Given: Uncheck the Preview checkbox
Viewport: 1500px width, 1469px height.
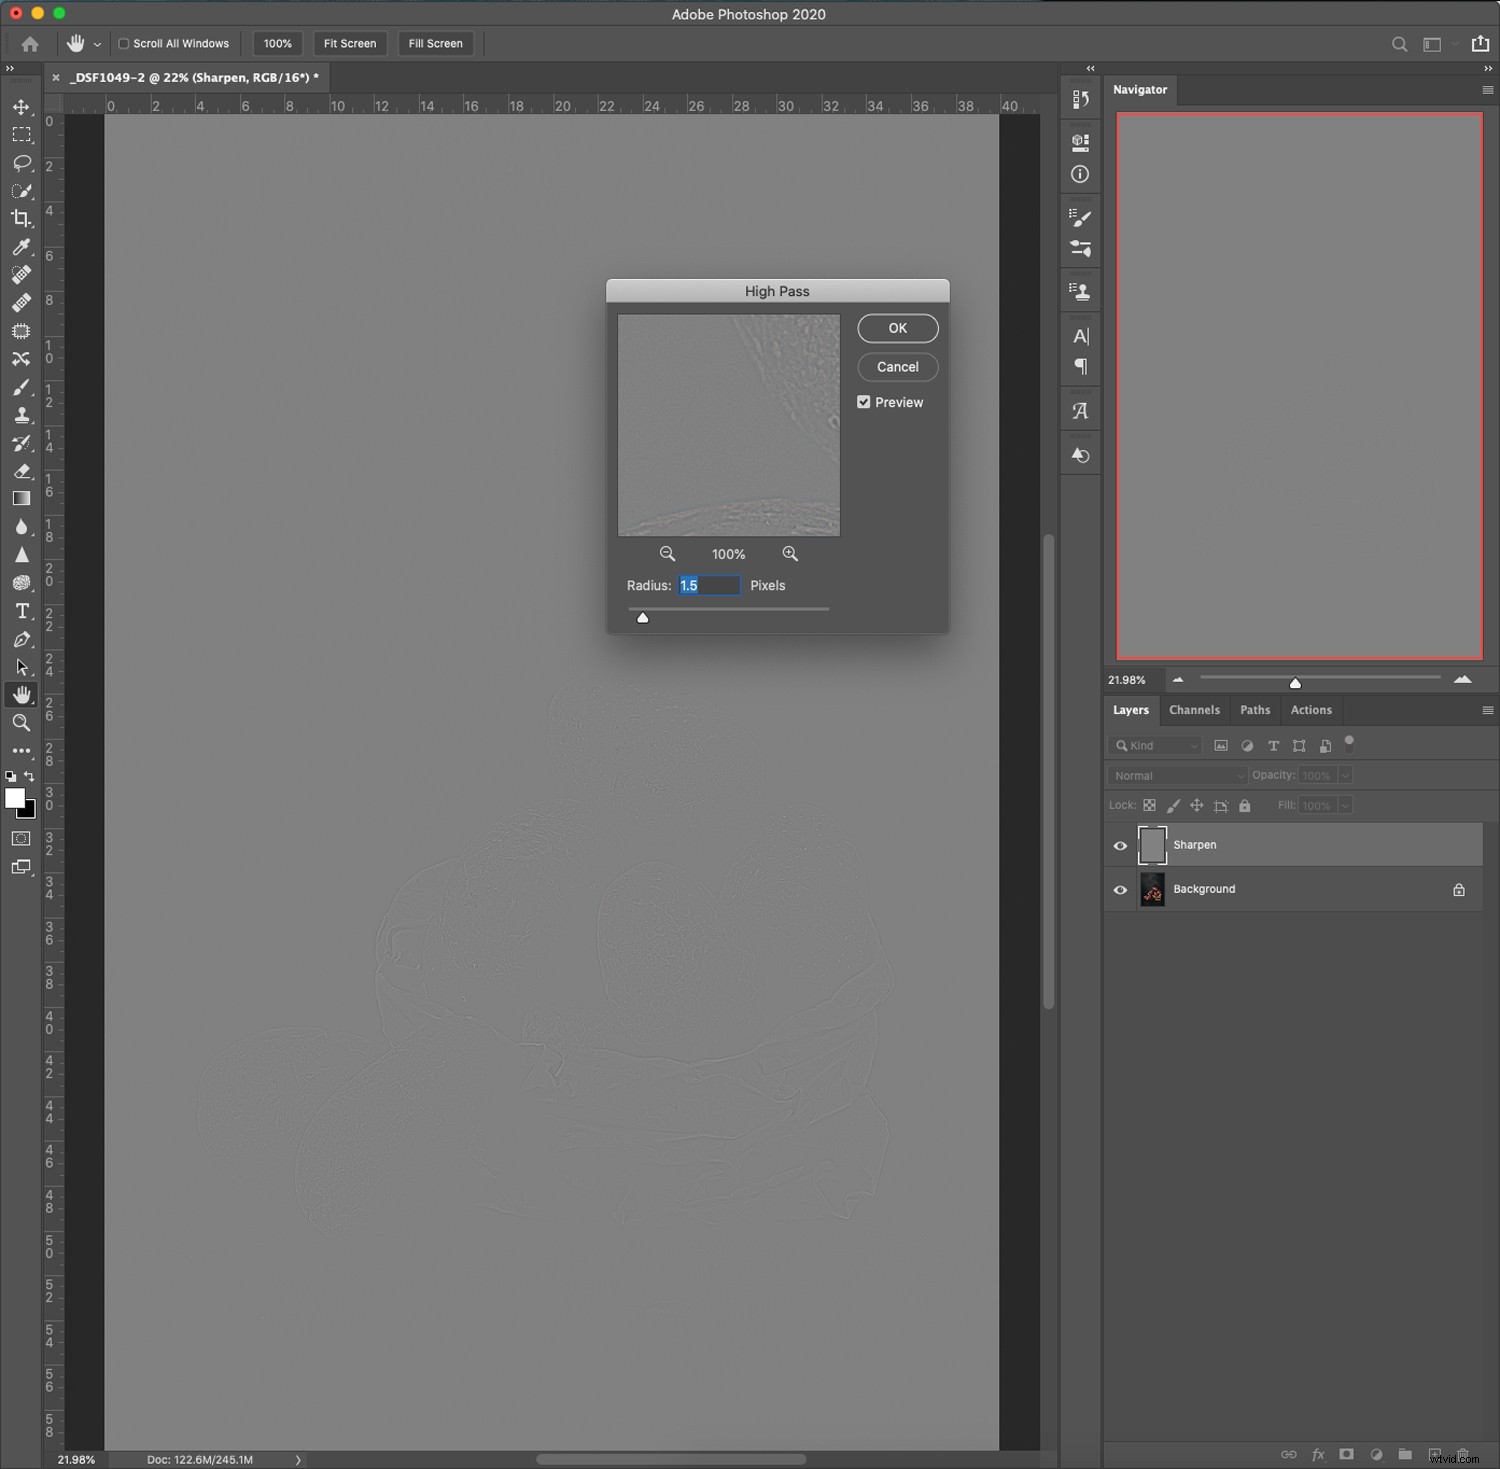Looking at the screenshot, I should click(864, 402).
